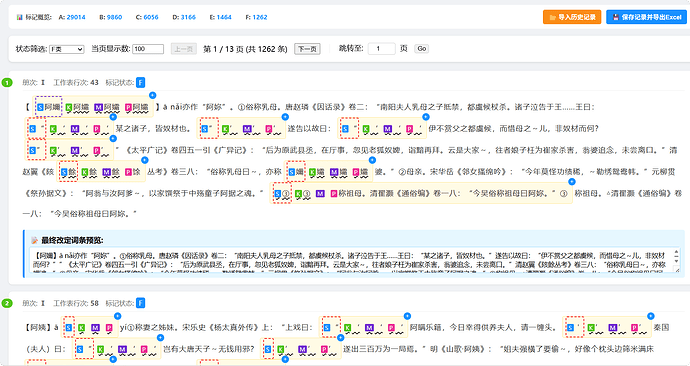Select the S 餘 variant option
The width and height of the screenshot is (690, 366).
coord(68,172)
